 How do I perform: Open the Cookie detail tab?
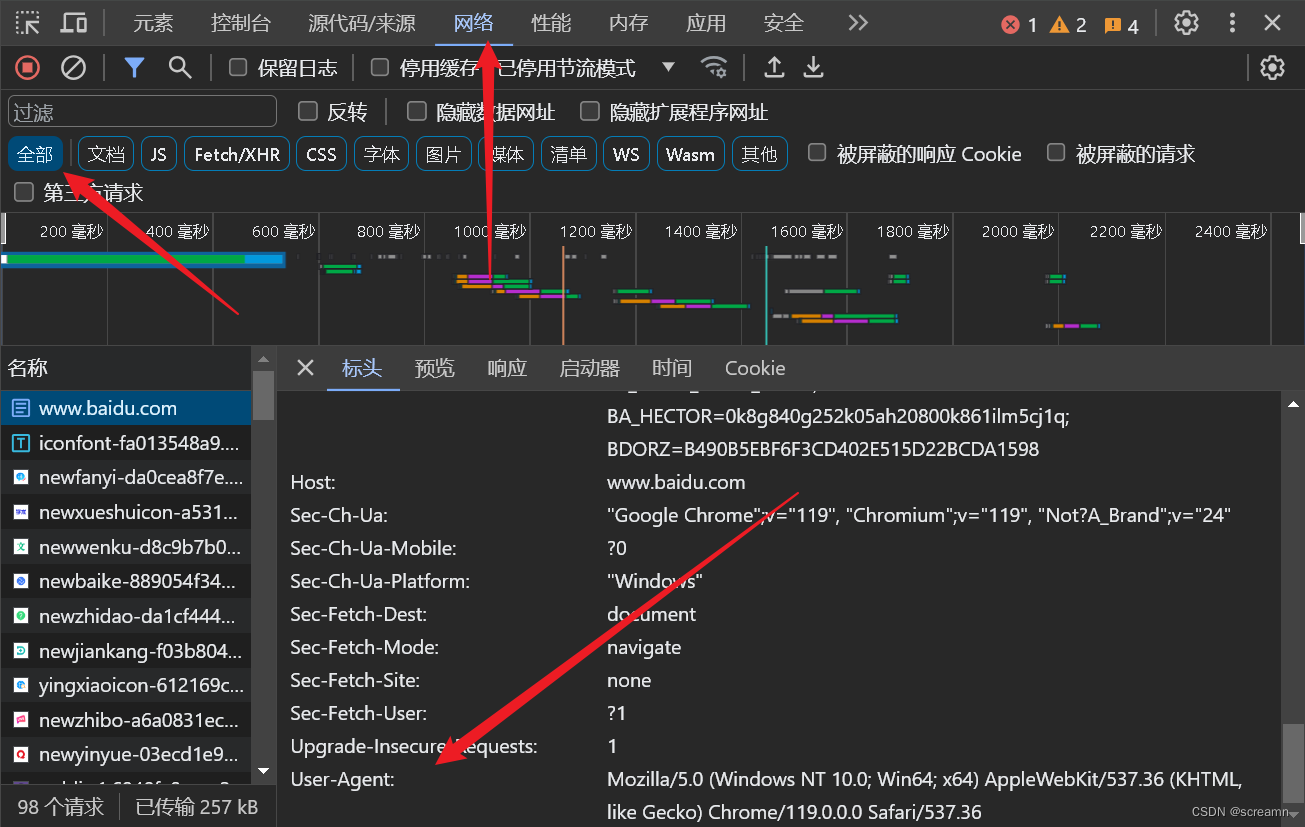click(755, 368)
